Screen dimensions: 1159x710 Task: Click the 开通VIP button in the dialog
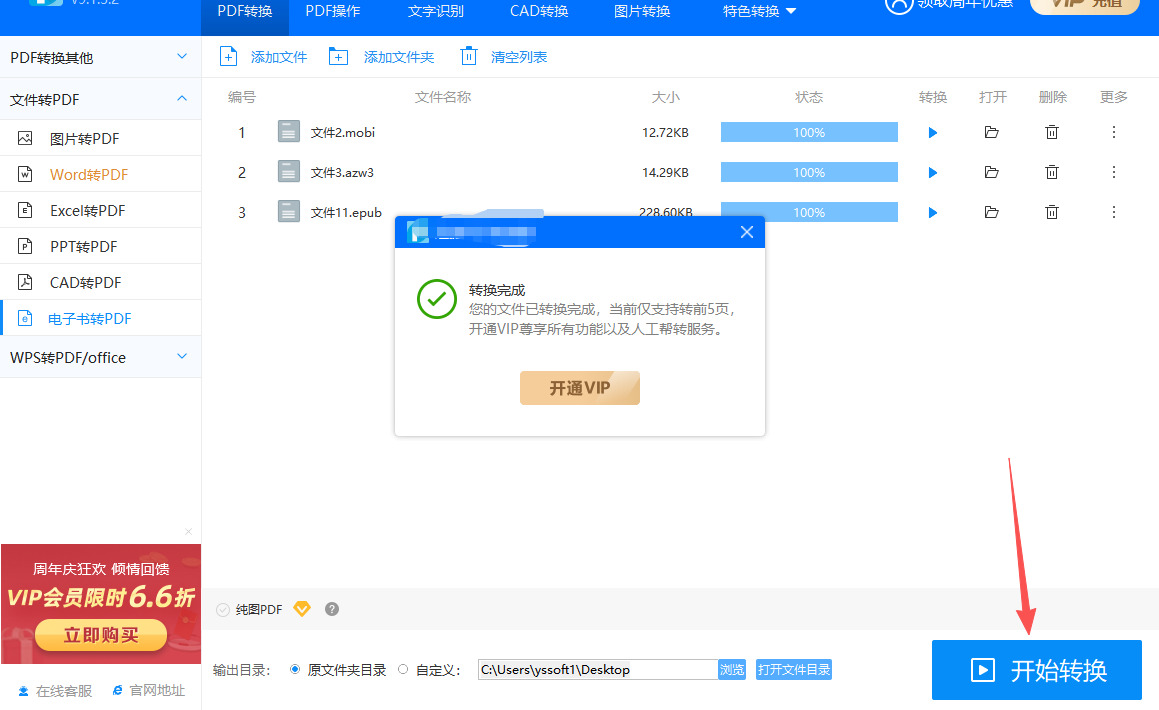pos(579,388)
